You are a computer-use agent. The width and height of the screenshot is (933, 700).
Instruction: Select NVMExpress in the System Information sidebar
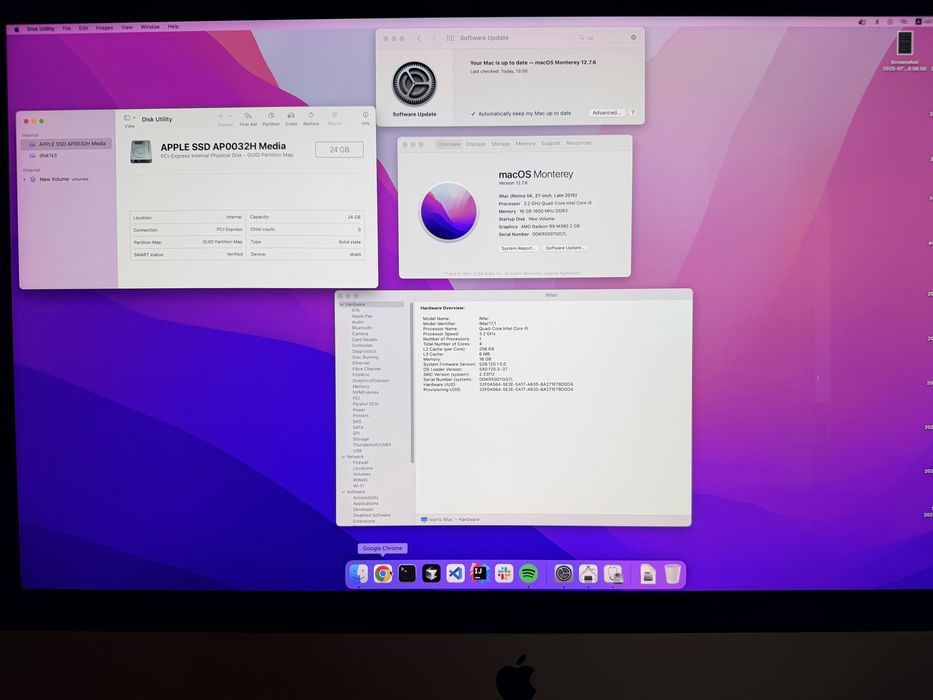(x=365, y=392)
